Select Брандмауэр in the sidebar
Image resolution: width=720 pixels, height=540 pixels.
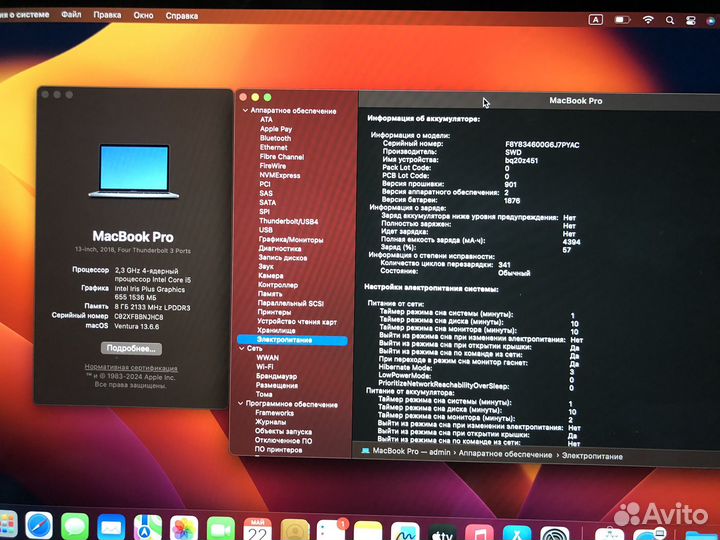276,376
